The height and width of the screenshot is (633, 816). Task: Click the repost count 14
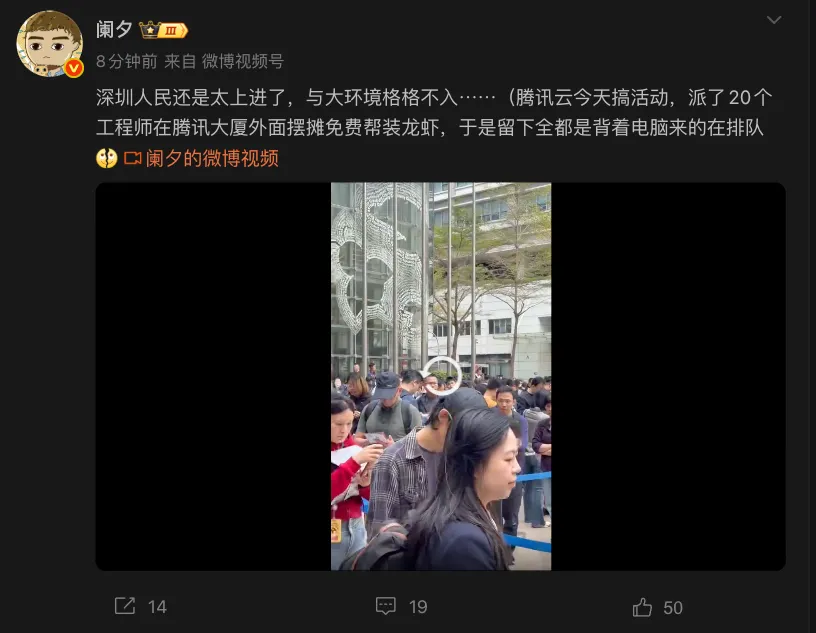pyautogui.click(x=157, y=607)
